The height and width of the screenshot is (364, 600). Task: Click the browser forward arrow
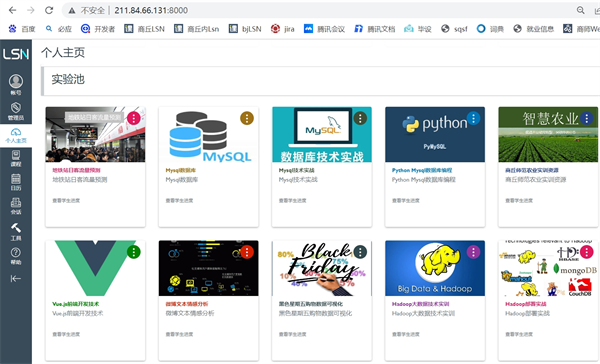(x=31, y=10)
